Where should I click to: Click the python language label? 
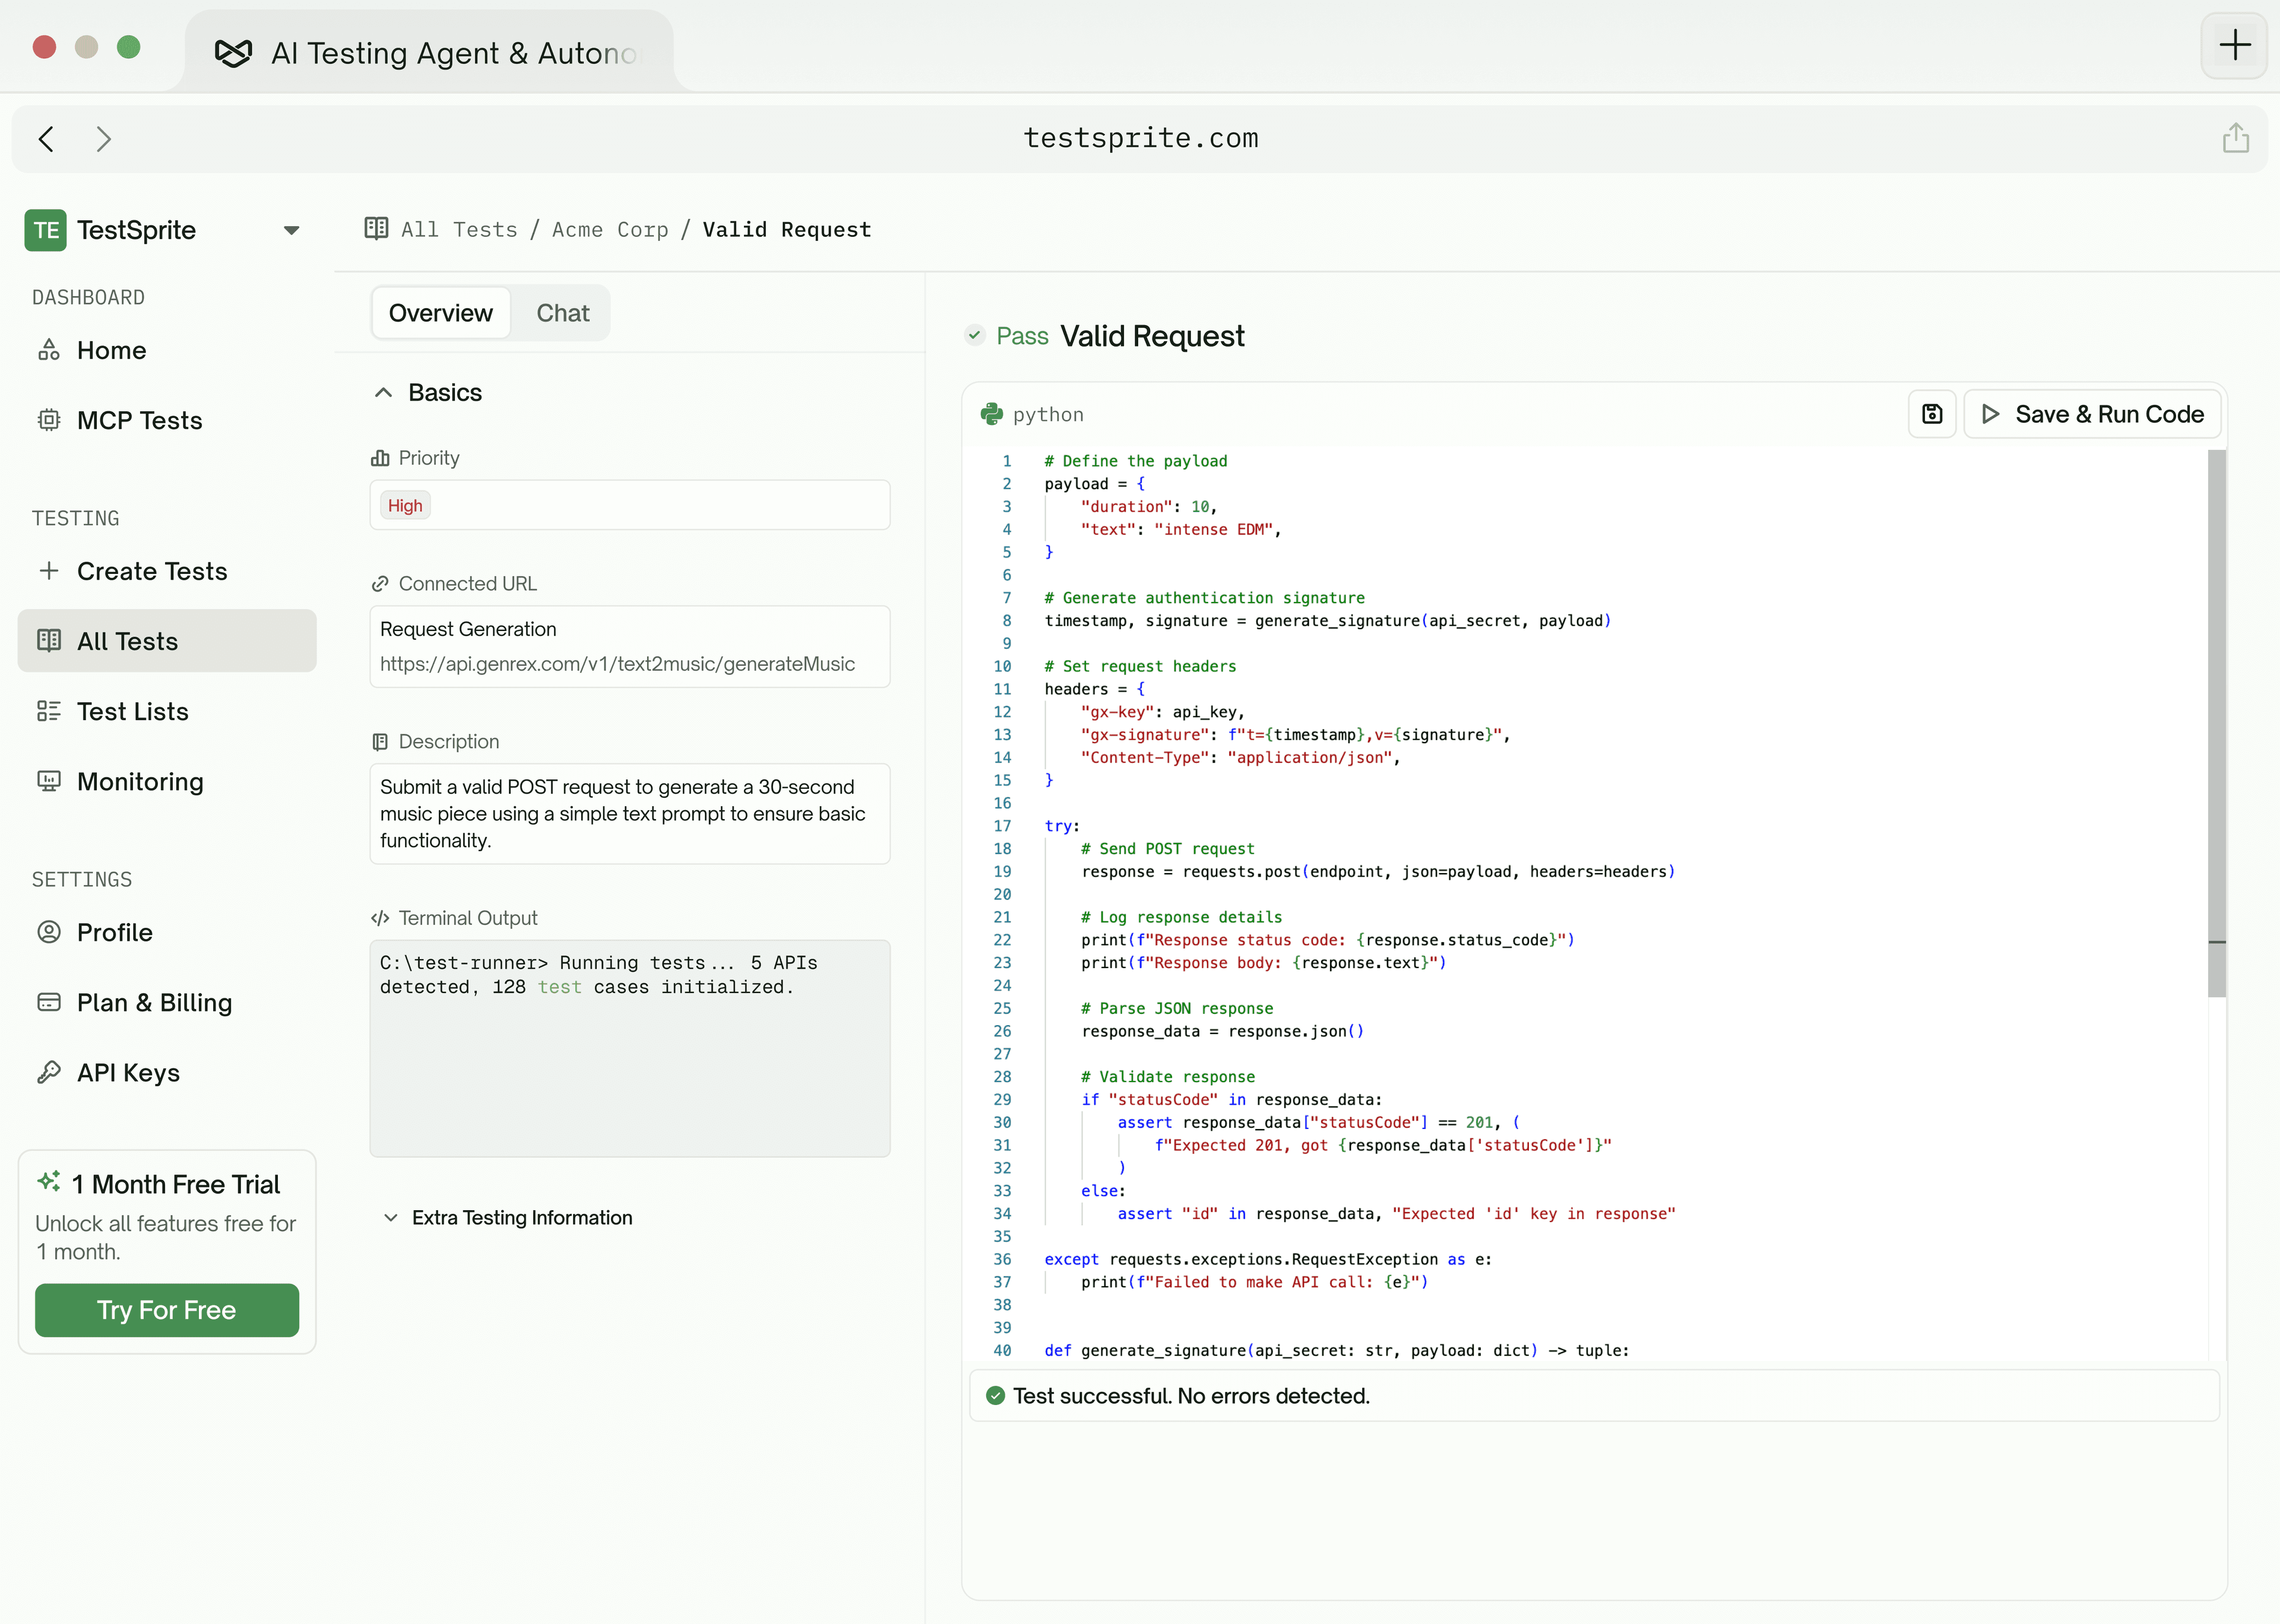(x=1048, y=414)
